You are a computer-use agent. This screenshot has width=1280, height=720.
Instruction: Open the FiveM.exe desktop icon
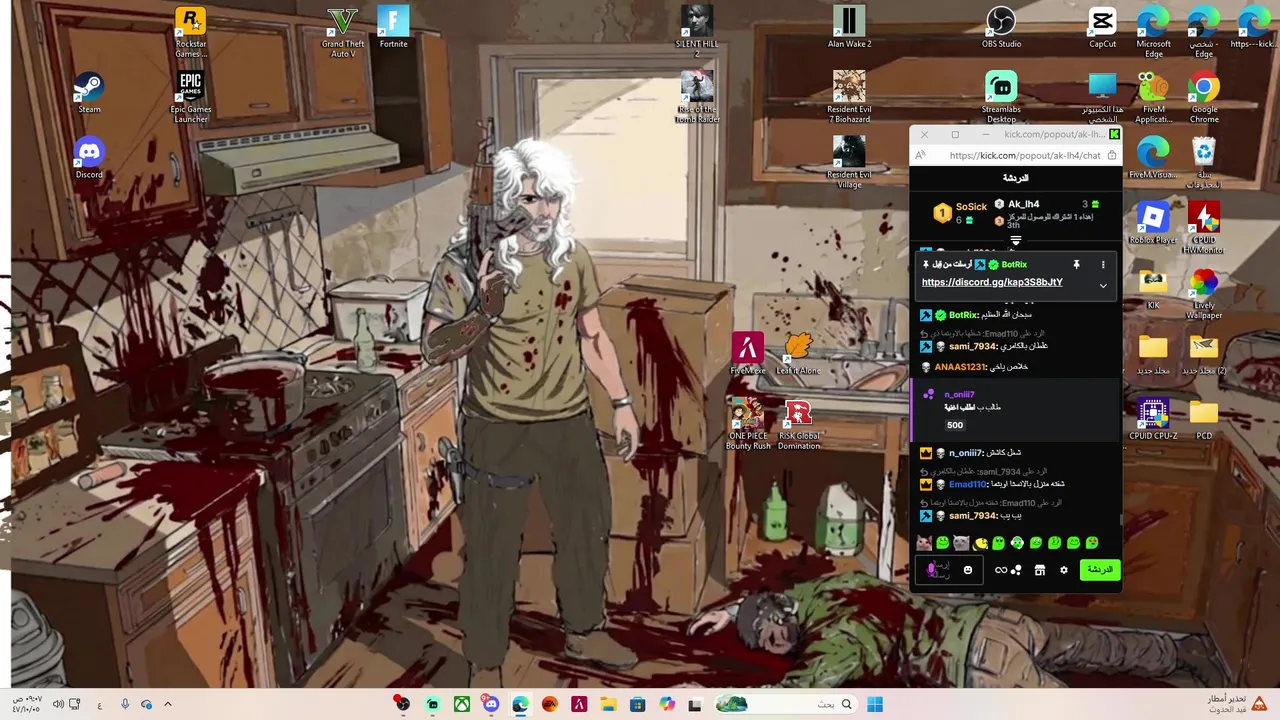747,354
